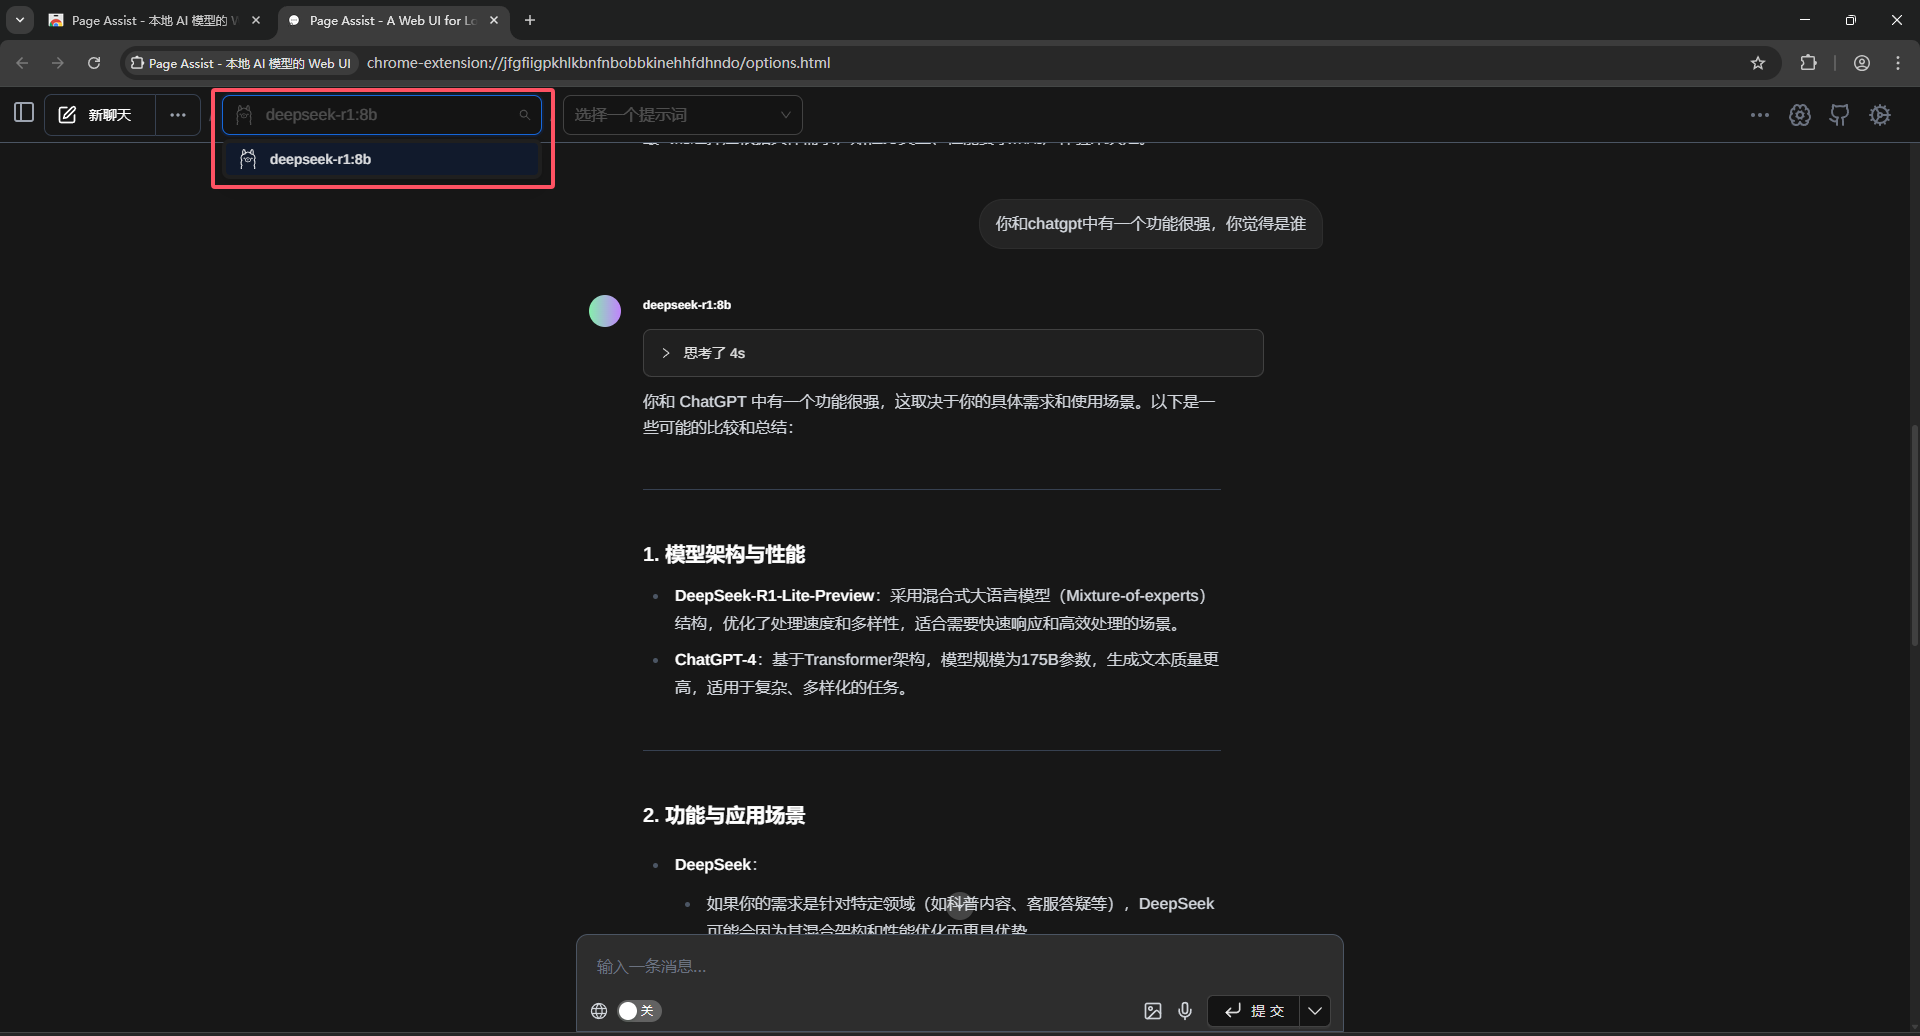The width and height of the screenshot is (1920, 1036).
Task: Click the chat page vertical scrollbar
Action: (x=1914, y=535)
